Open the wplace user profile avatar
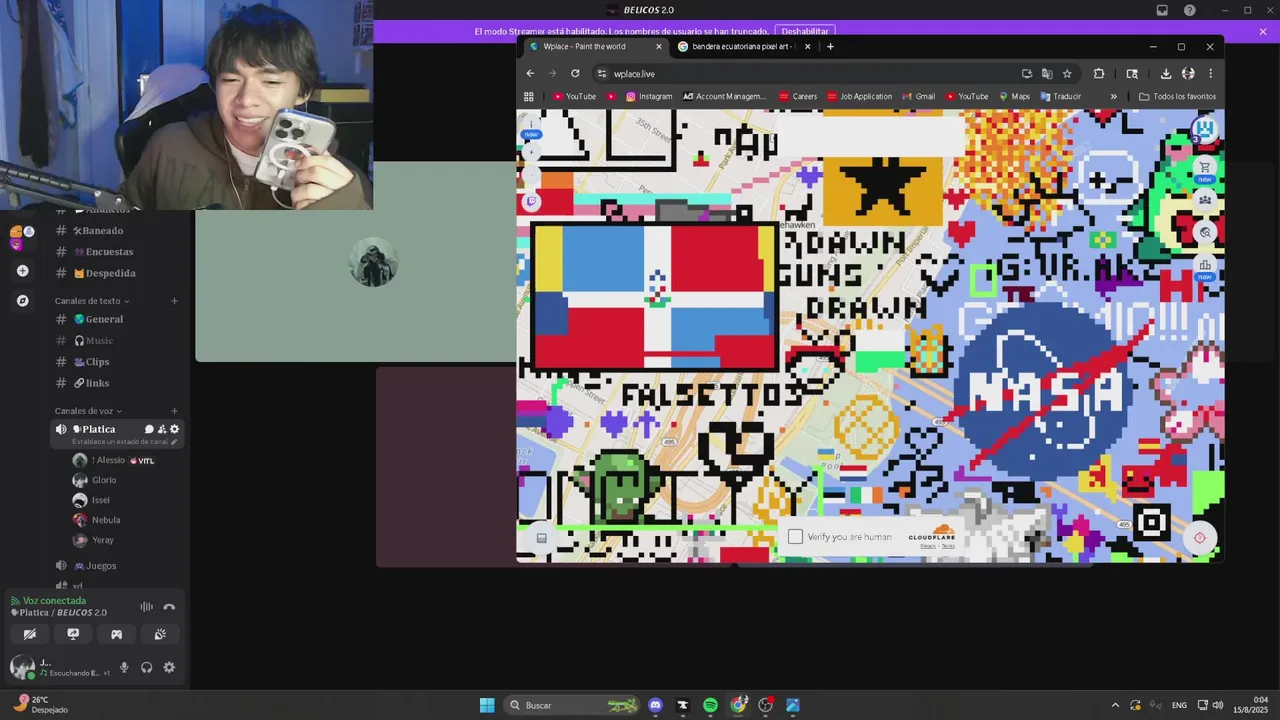Screen dimensions: 1280x720 coord(1205,129)
